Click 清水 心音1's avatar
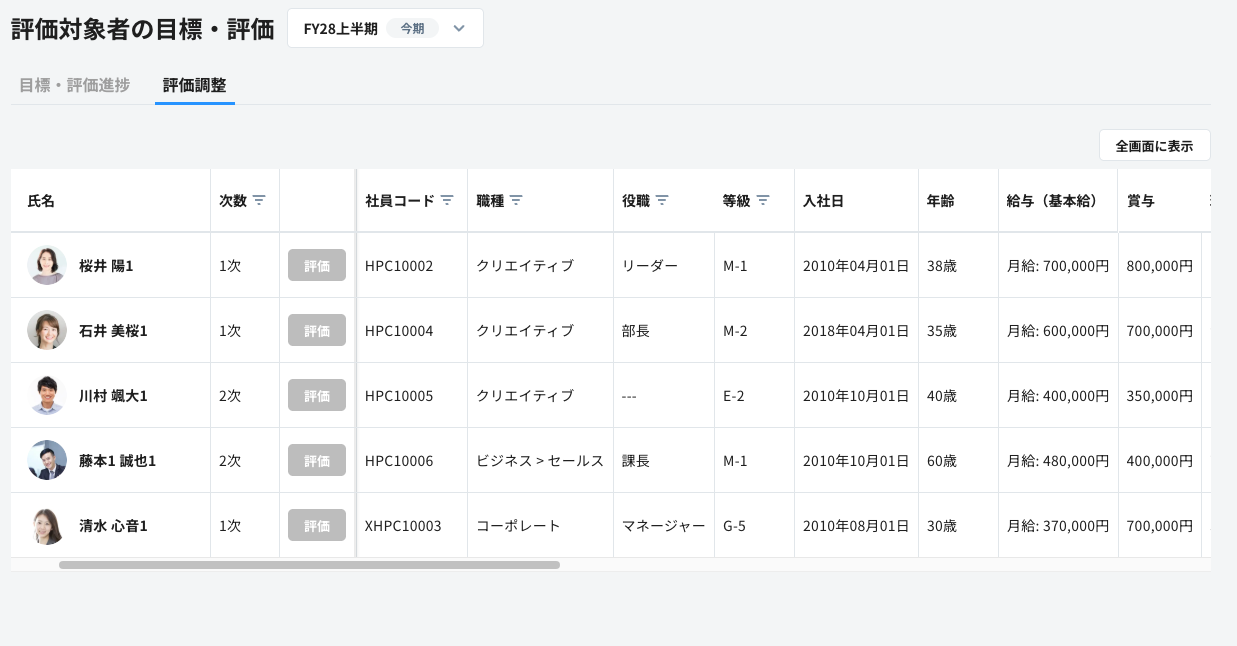Screen dimensions: 1237x646 point(47,525)
